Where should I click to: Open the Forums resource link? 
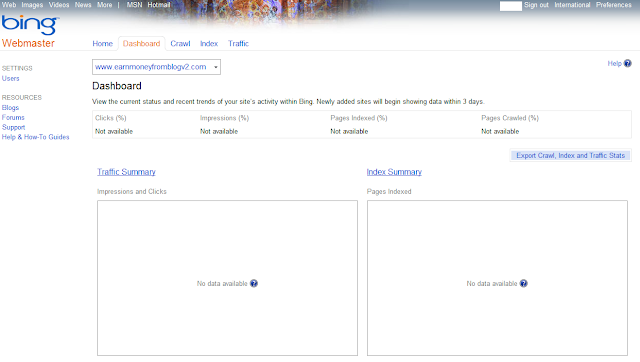click(13, 118)
